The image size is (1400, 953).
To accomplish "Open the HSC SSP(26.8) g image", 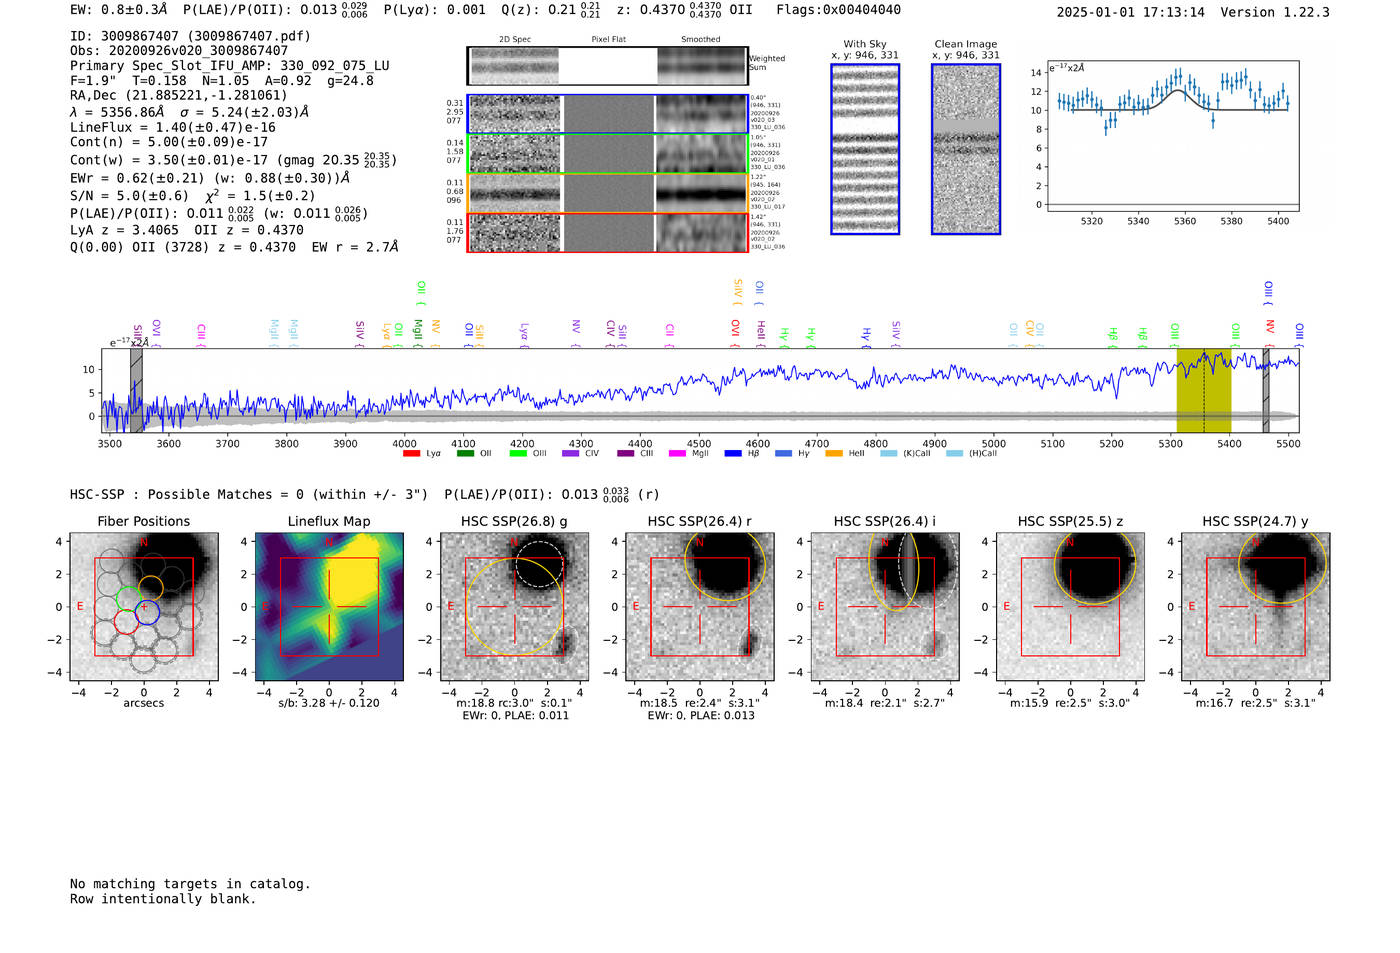I will (514, 607).
